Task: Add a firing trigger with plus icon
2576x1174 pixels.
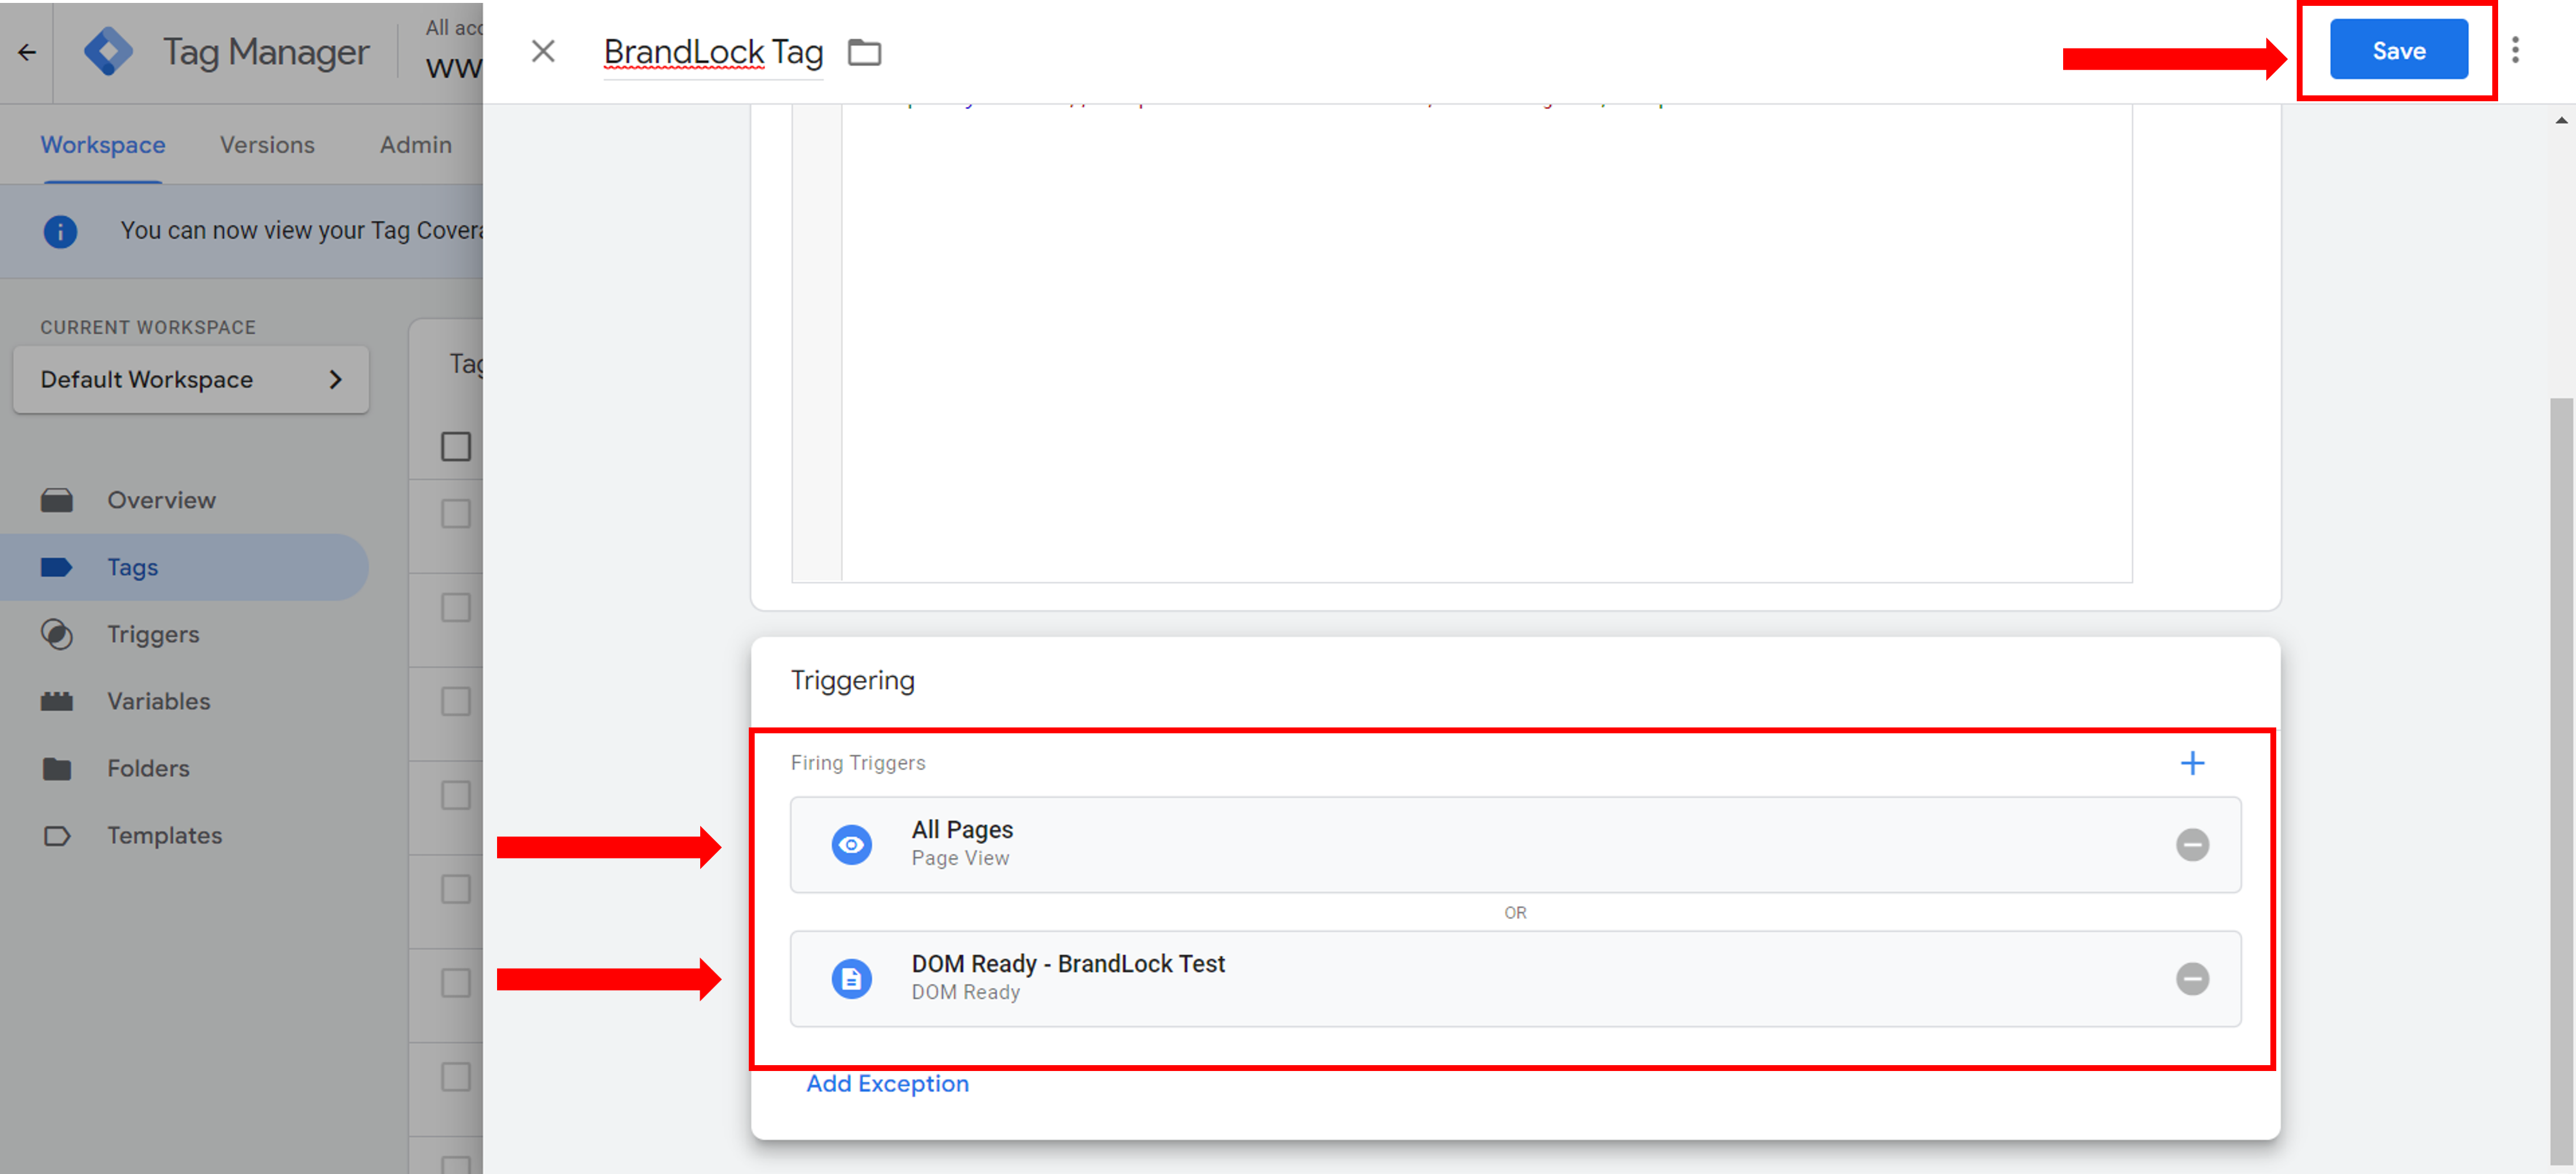Action: [x=2192, y=763]
